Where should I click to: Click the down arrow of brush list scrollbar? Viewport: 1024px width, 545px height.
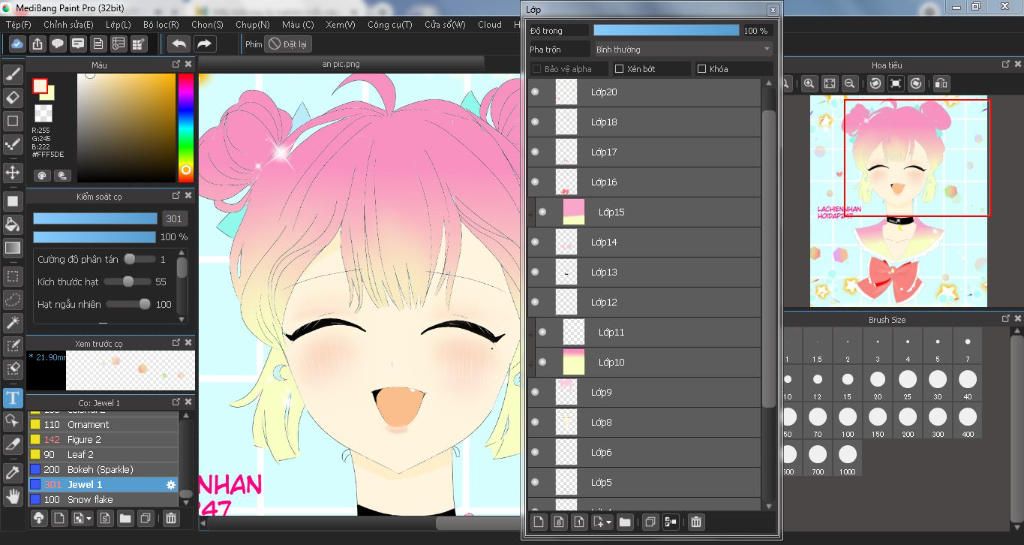tap(186, 503)
